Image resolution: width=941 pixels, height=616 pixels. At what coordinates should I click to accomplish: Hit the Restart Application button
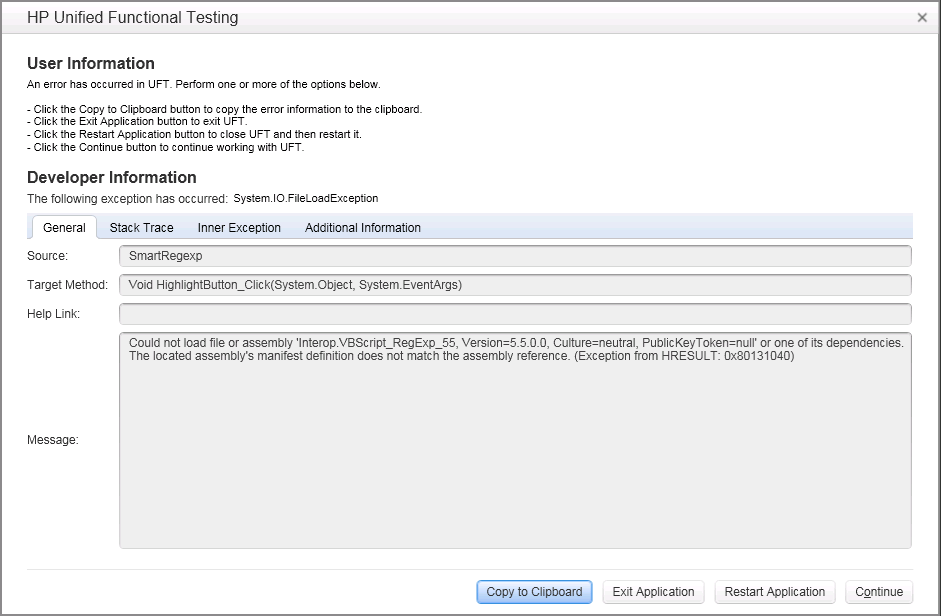pos(774,592)
